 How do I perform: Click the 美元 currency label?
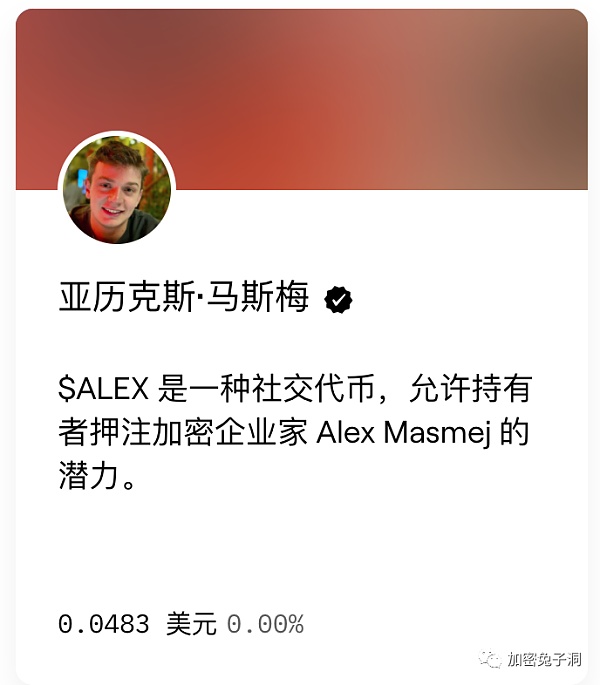(x=191, y=623)
